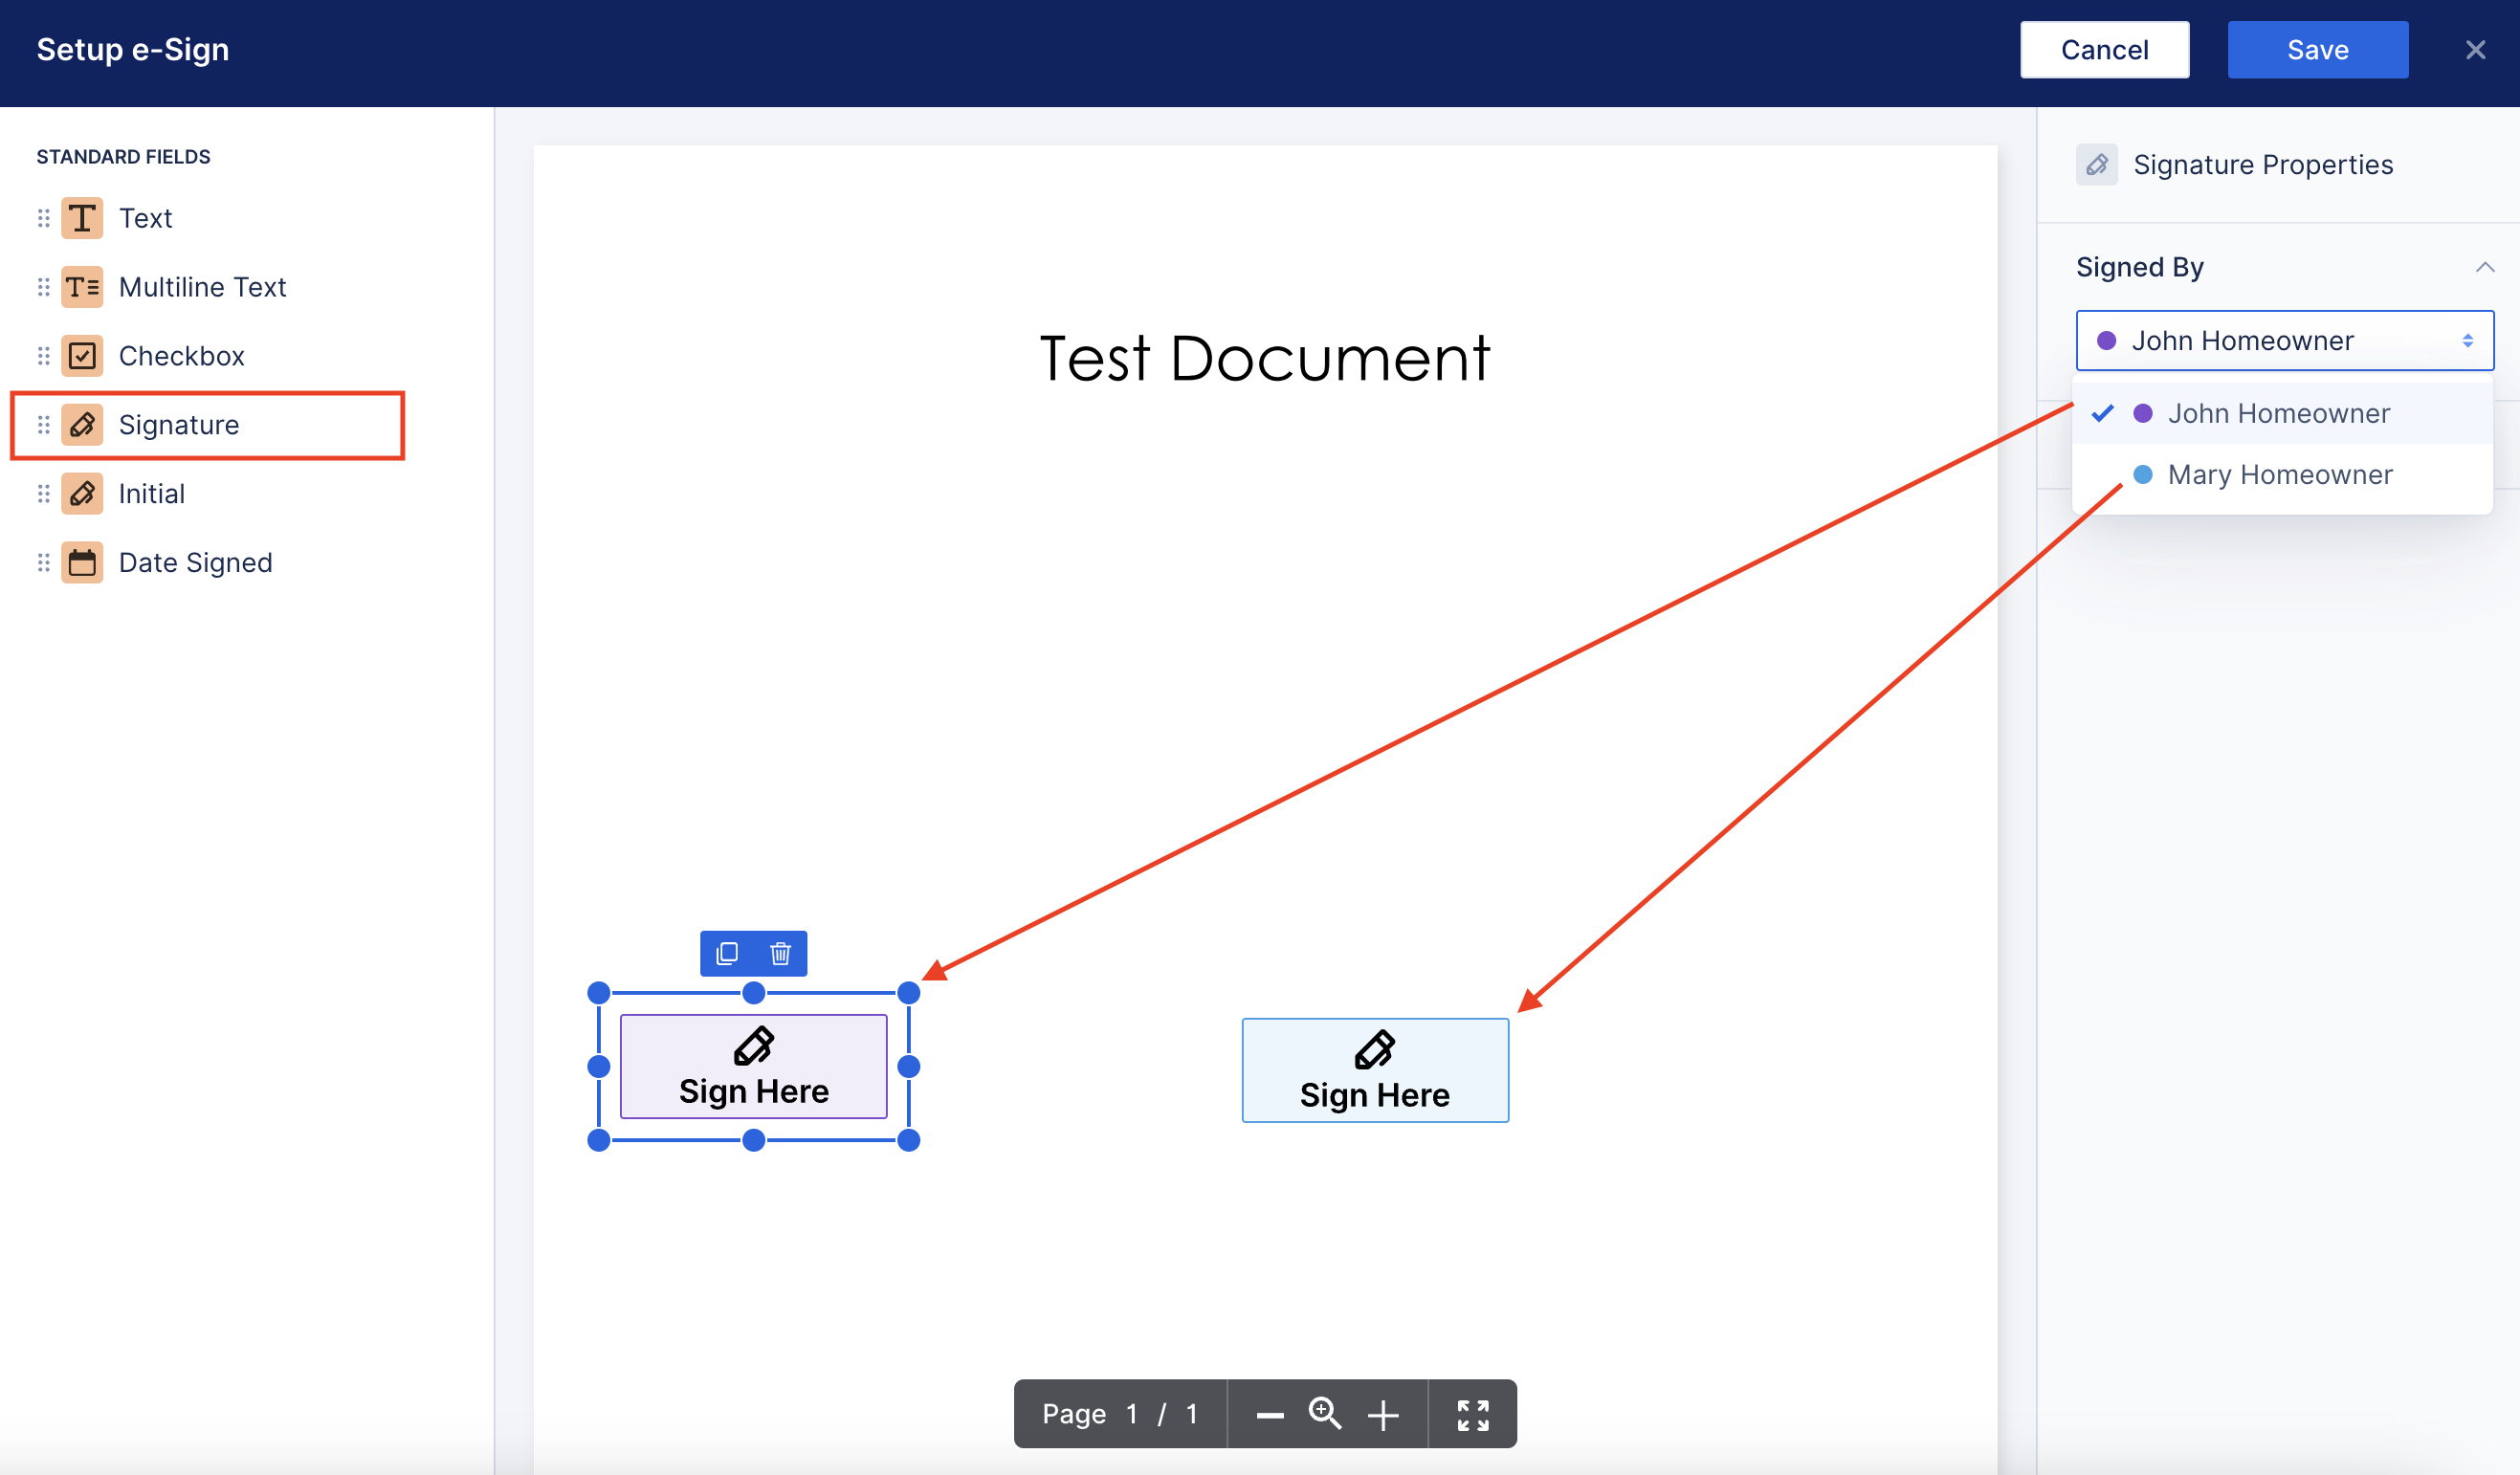Select the Date Signed calendar icon

tap(82, 563)
